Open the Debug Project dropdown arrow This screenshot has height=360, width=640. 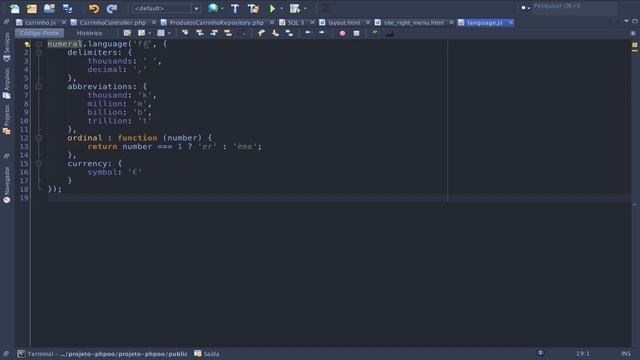pyautogui.click(x=305, y=9)
